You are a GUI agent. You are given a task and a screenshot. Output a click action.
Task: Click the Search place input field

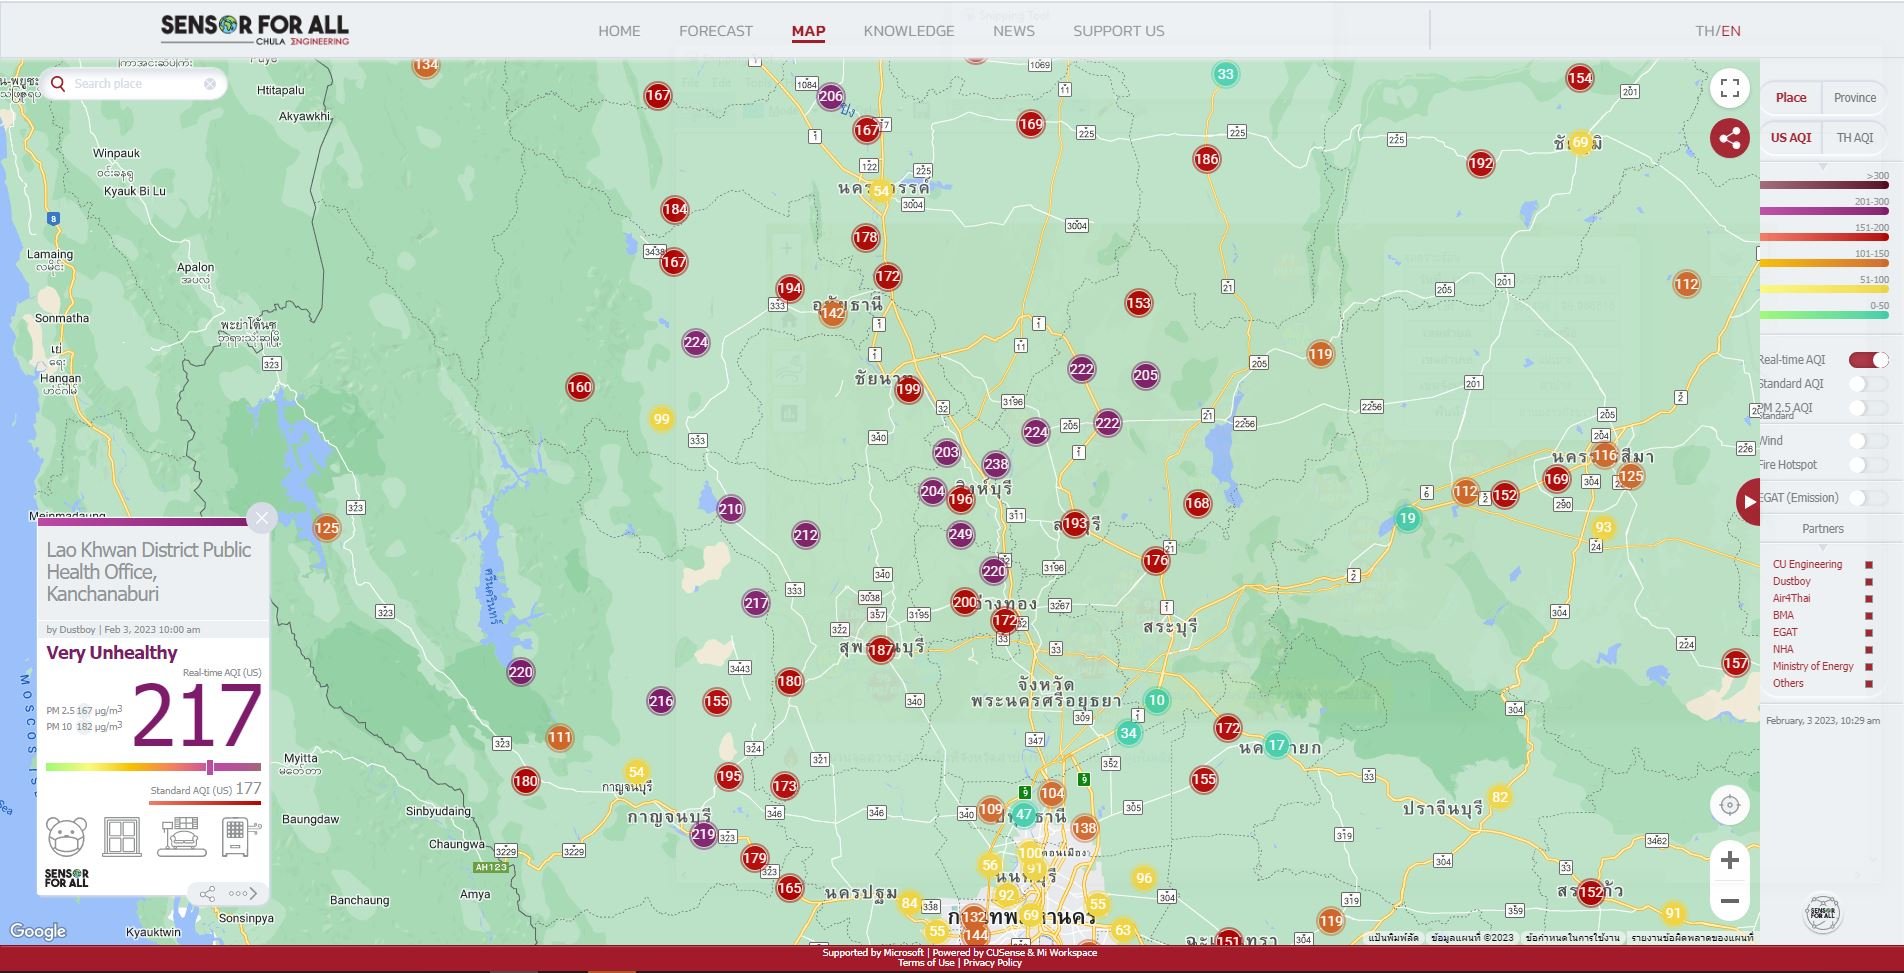[135, 84]
